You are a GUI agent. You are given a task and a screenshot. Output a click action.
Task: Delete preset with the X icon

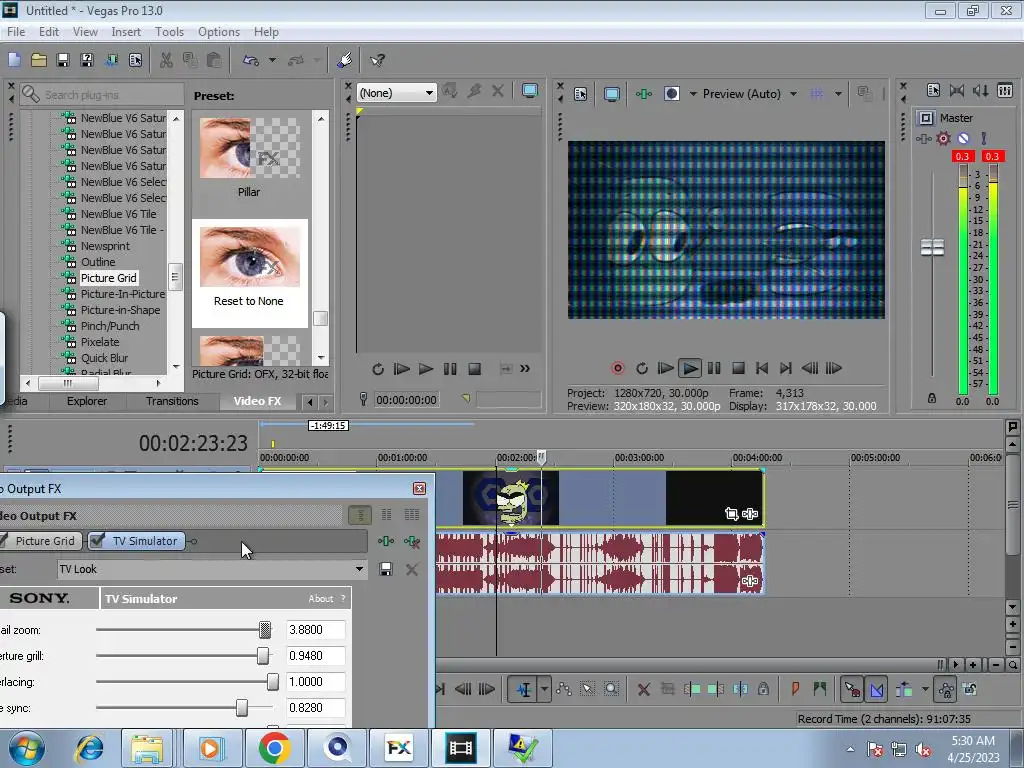click(x=411, y=569)
